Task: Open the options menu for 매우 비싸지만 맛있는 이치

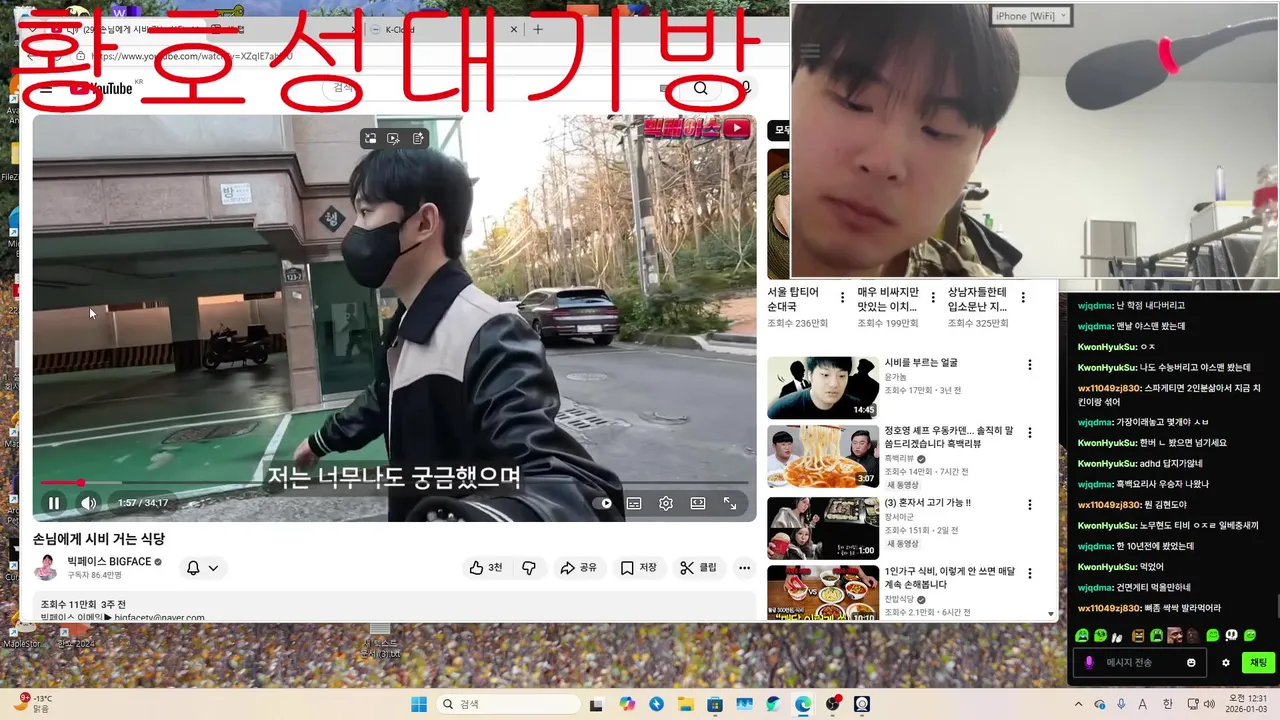Action: (x=933, y=298)
